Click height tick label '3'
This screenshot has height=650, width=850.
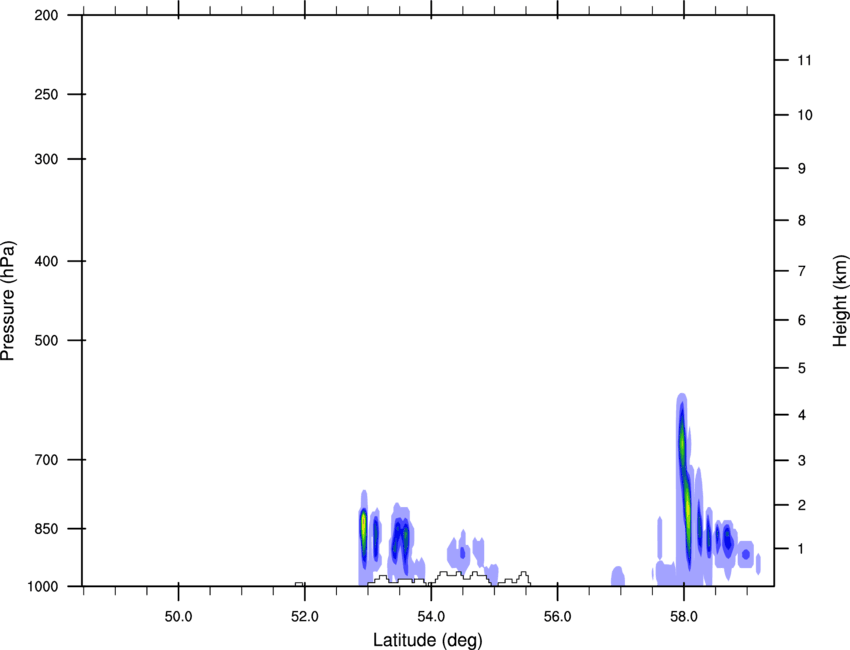pos(802,461)
